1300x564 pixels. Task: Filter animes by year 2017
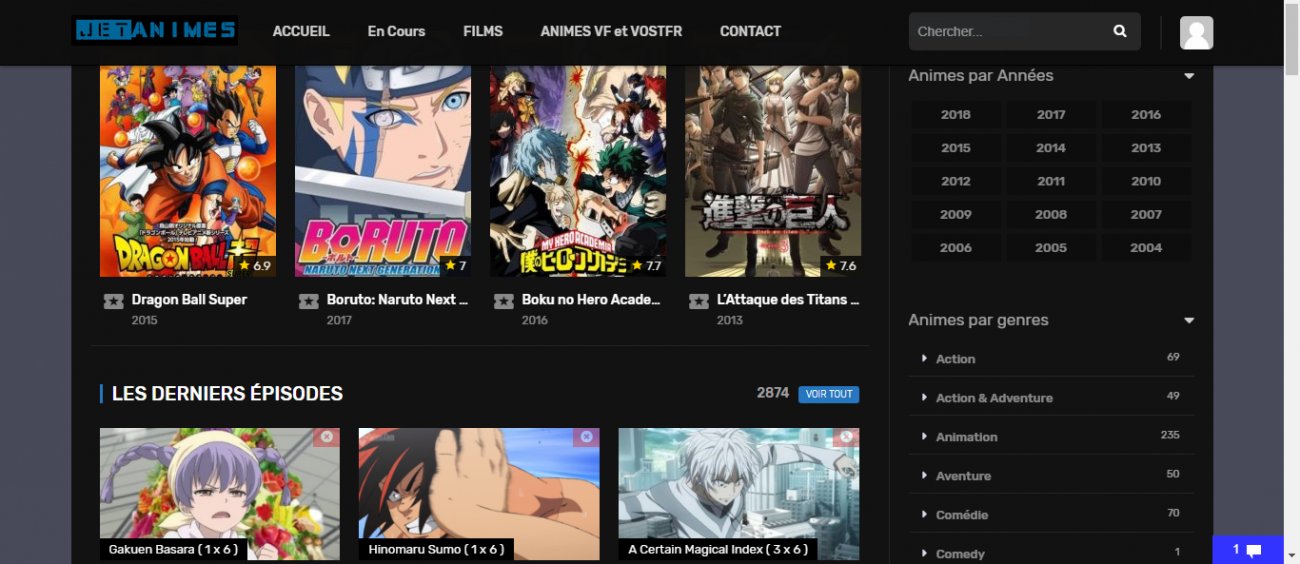coord(1051,115)
